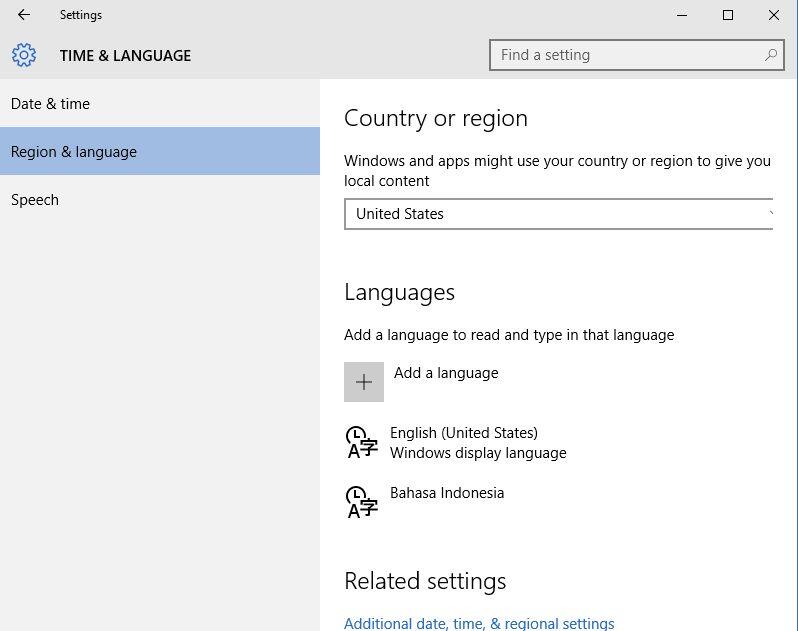Viewport: 798px width, 631px height.
Task: Click the Add a language label
Action: click(x=446, y=373)
